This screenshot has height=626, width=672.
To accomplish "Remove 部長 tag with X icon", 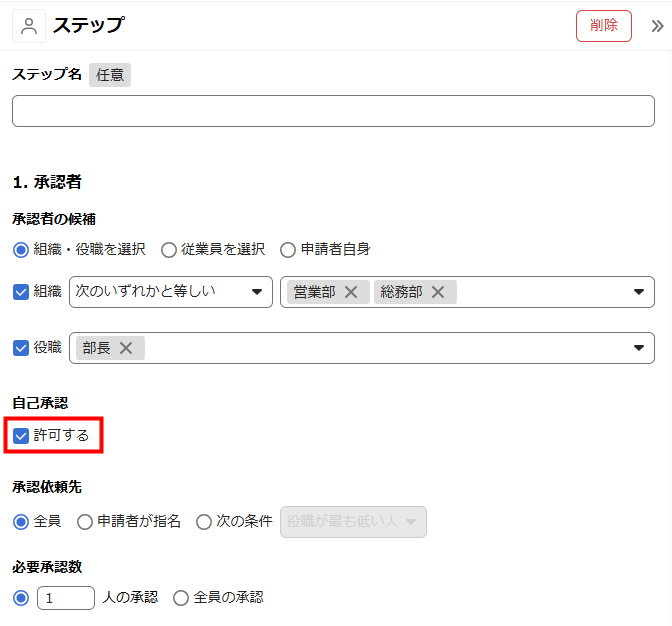I will tap(126, 348).
